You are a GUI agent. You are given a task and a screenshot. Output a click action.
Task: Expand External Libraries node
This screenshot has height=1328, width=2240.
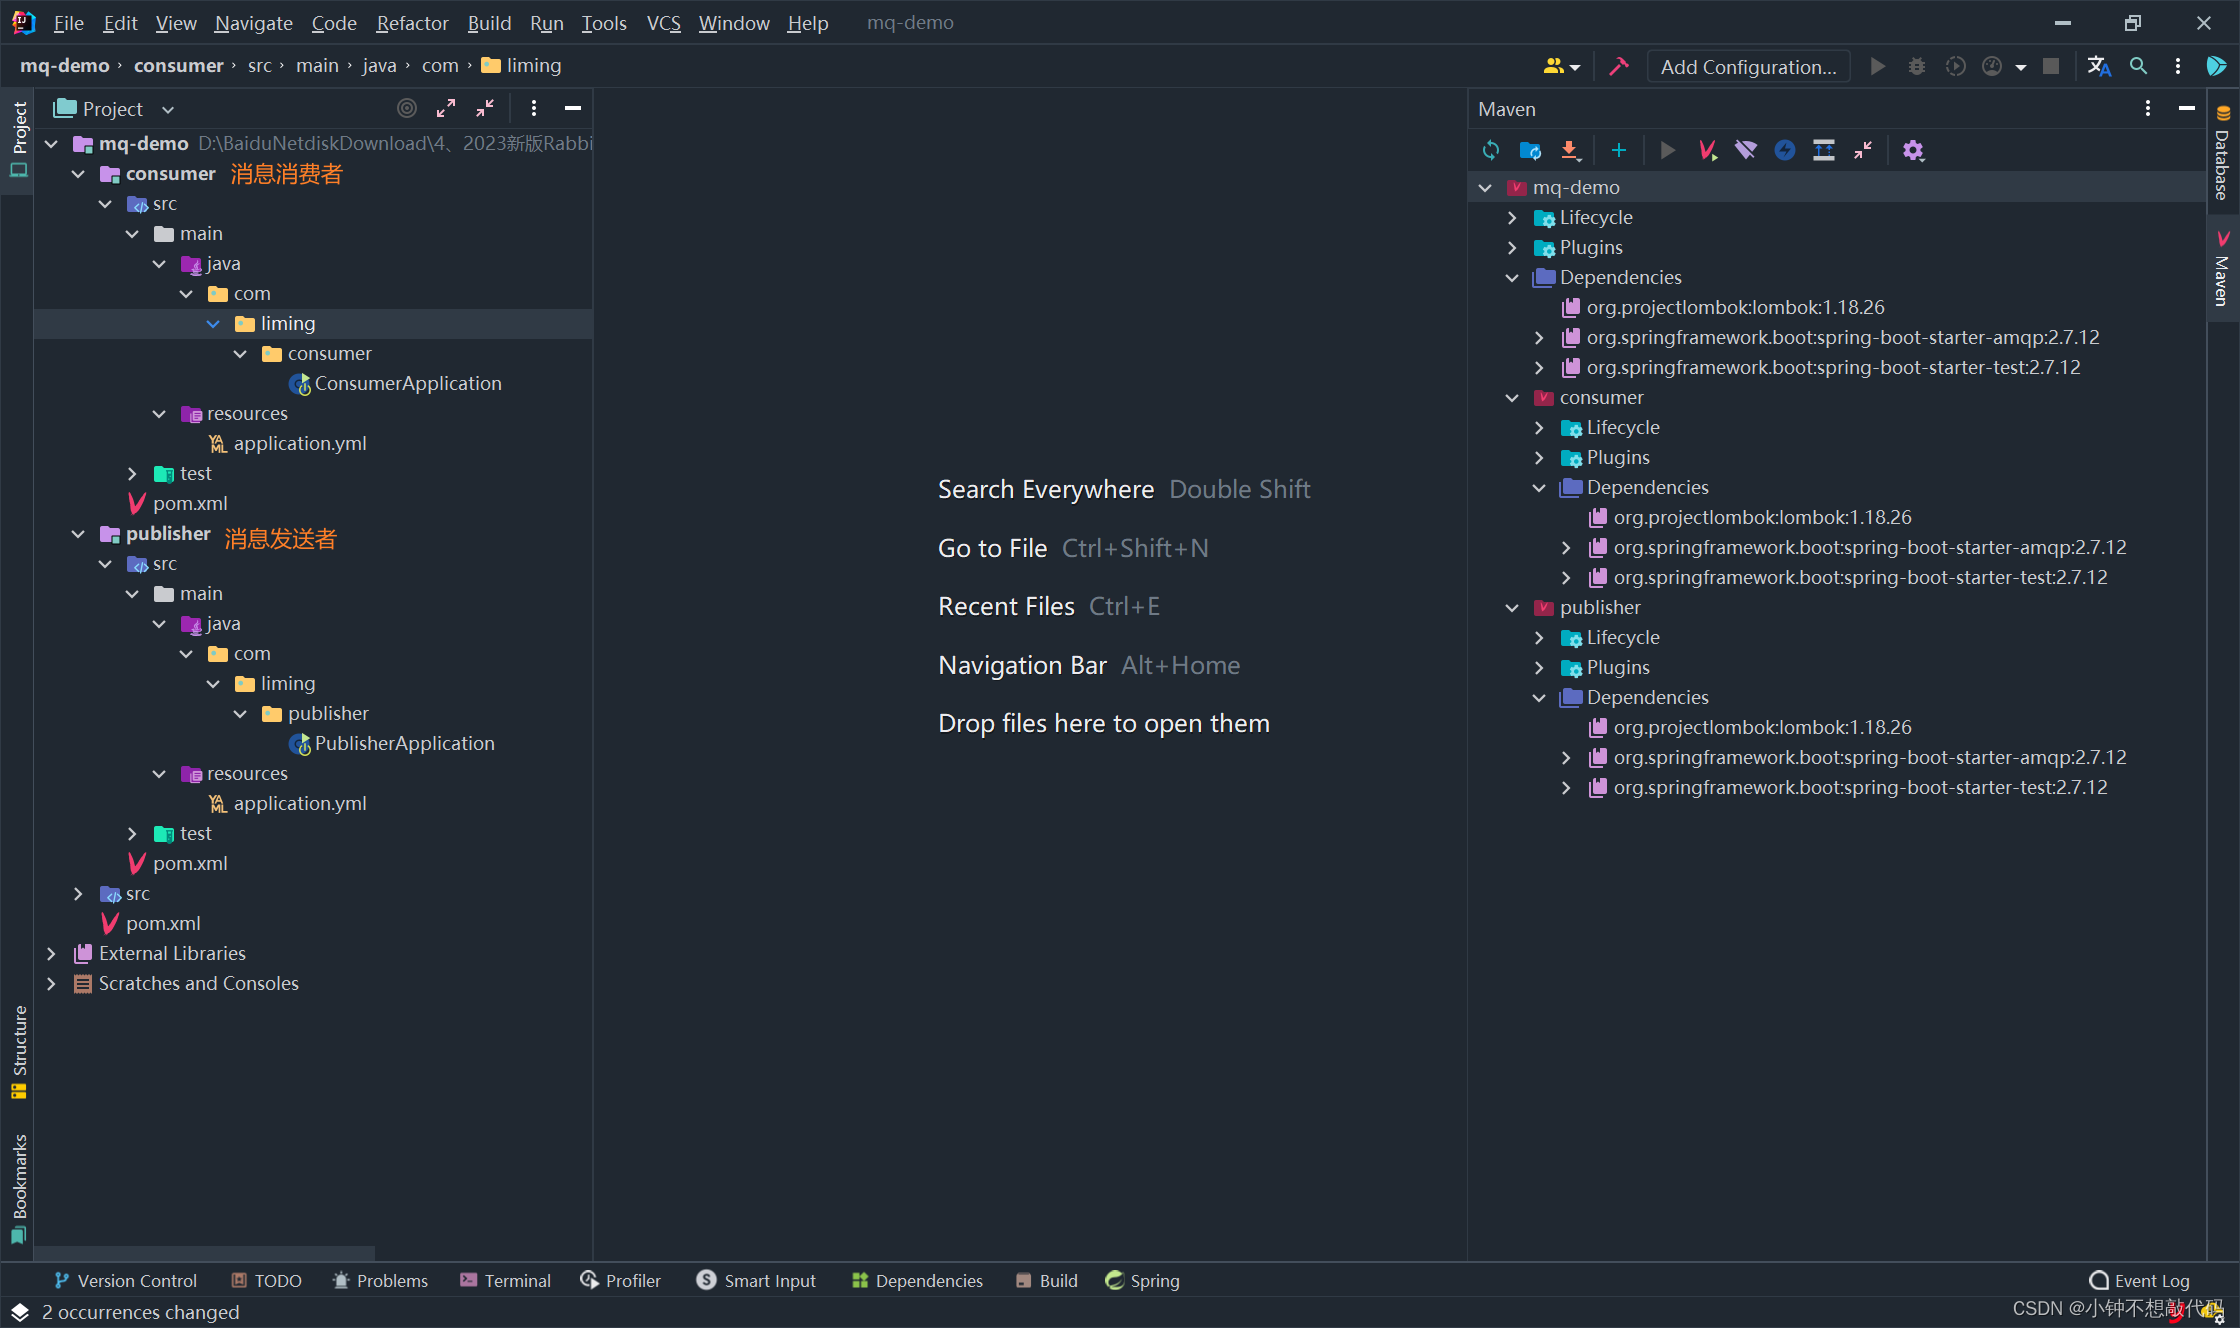click(x=51, y=954)
